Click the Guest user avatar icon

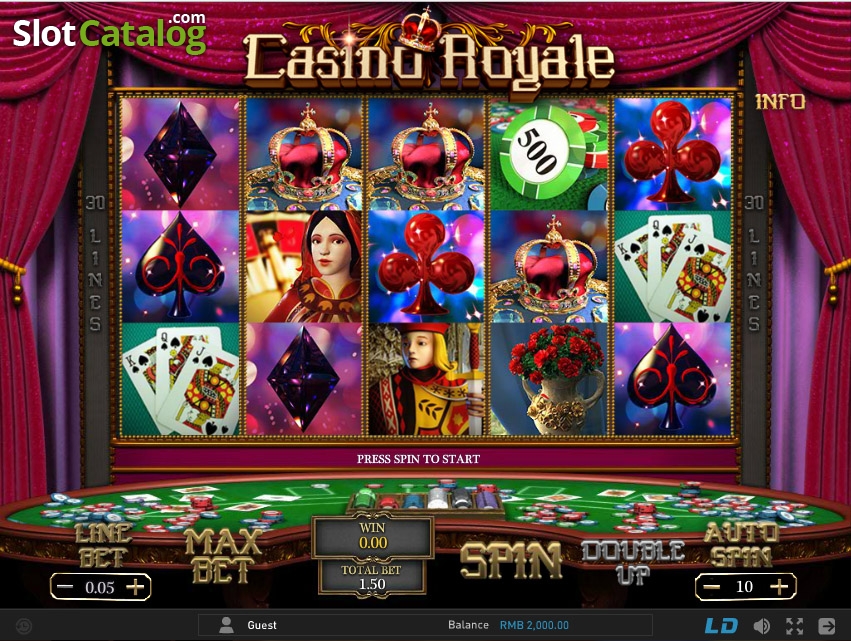coord(226,625)
